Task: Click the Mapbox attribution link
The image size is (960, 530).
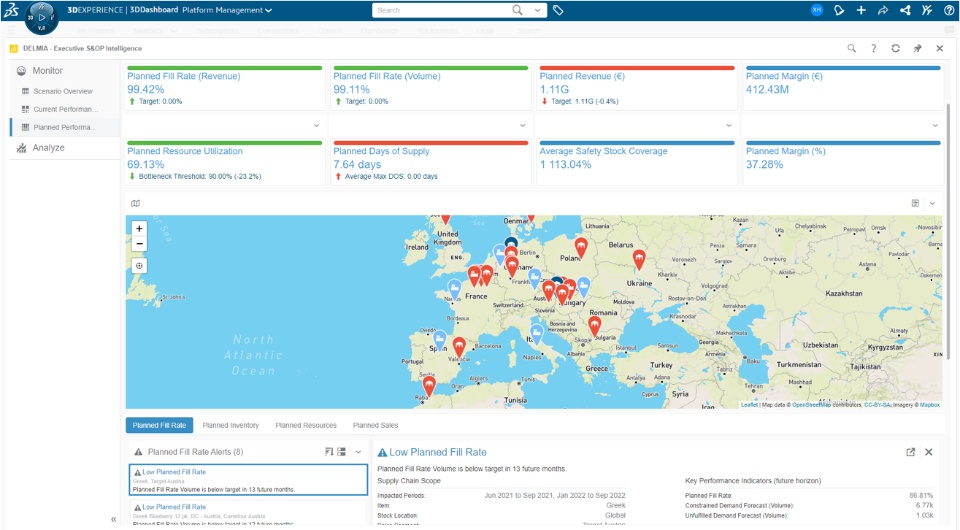Action: pyautogui.click(x=929, y=405)
